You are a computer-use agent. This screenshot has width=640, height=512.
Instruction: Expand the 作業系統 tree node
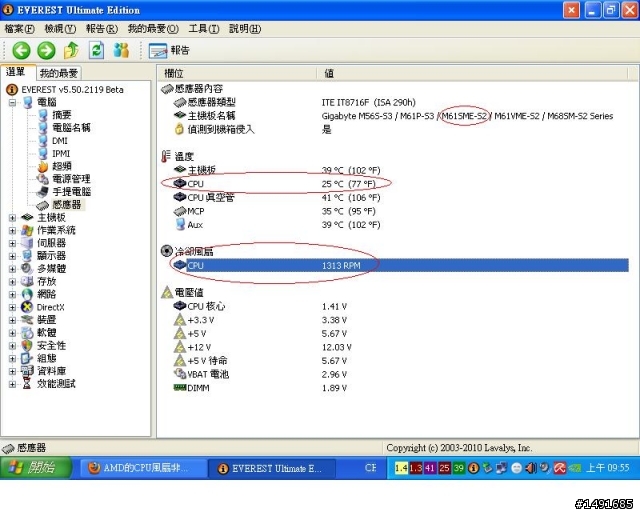[12, 231]
